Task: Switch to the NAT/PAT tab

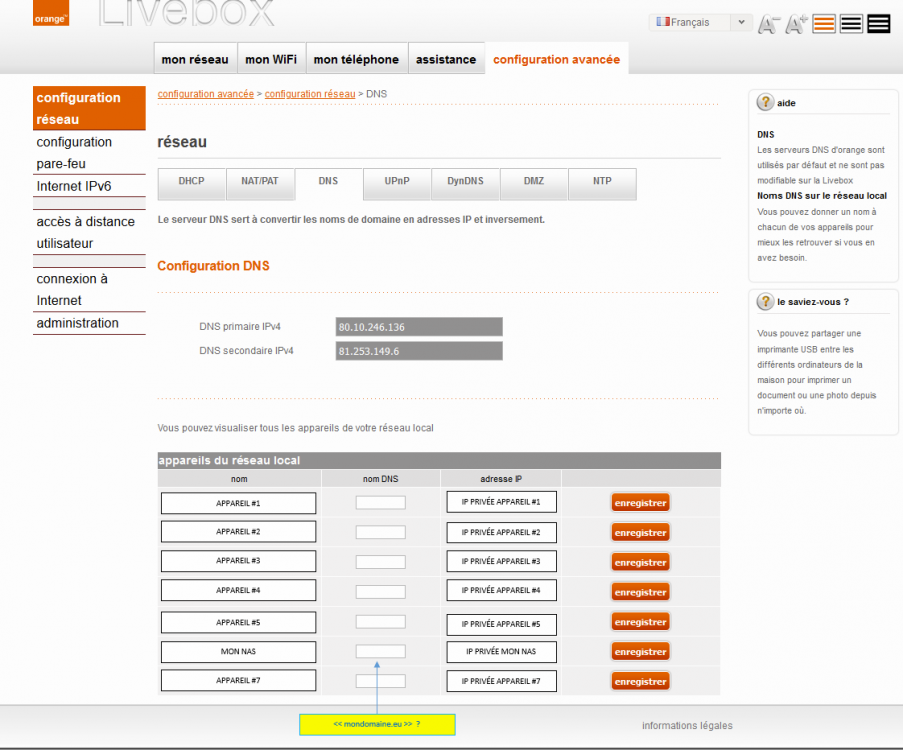Action: [x=260, y=182]
